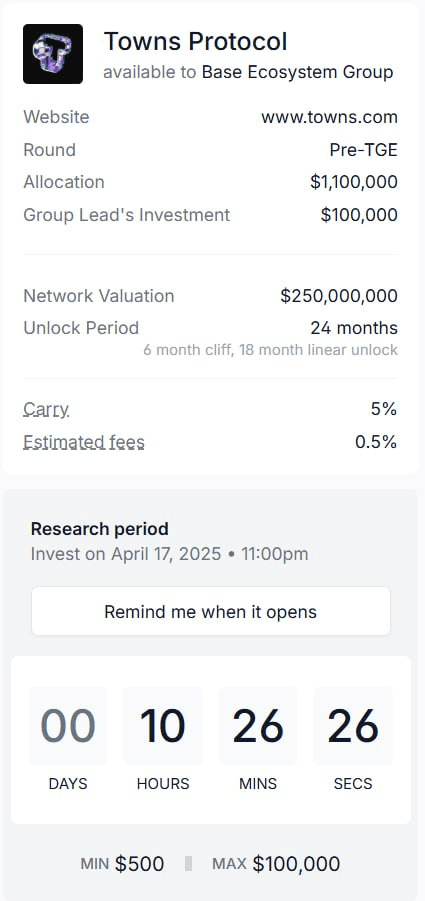Click the hours countdown box showing 10
The width and height of the screenshot is (425, 901).
click(x=163, y=726)
